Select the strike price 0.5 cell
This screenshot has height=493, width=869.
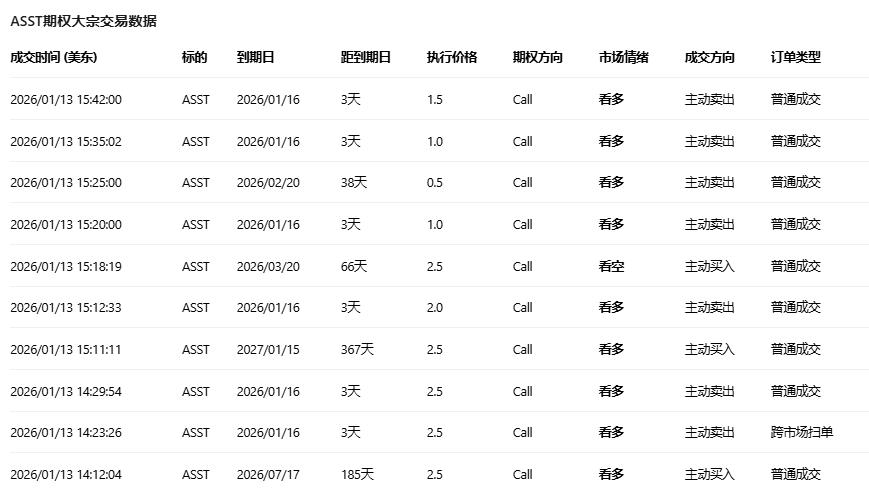click(x=434, y=183)
